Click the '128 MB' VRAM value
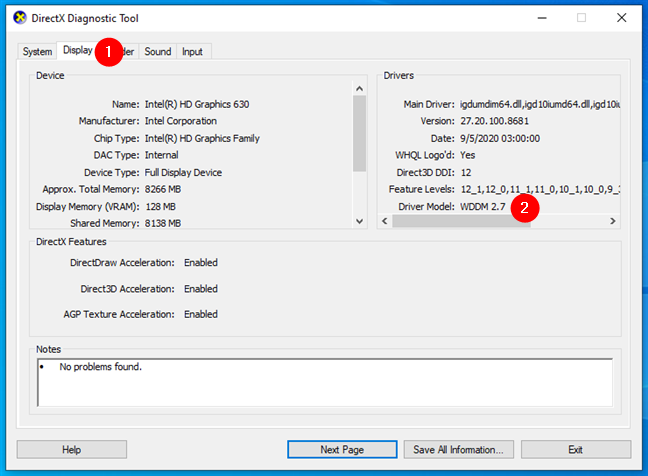This screenshot has width=648, height=476. 161,207
